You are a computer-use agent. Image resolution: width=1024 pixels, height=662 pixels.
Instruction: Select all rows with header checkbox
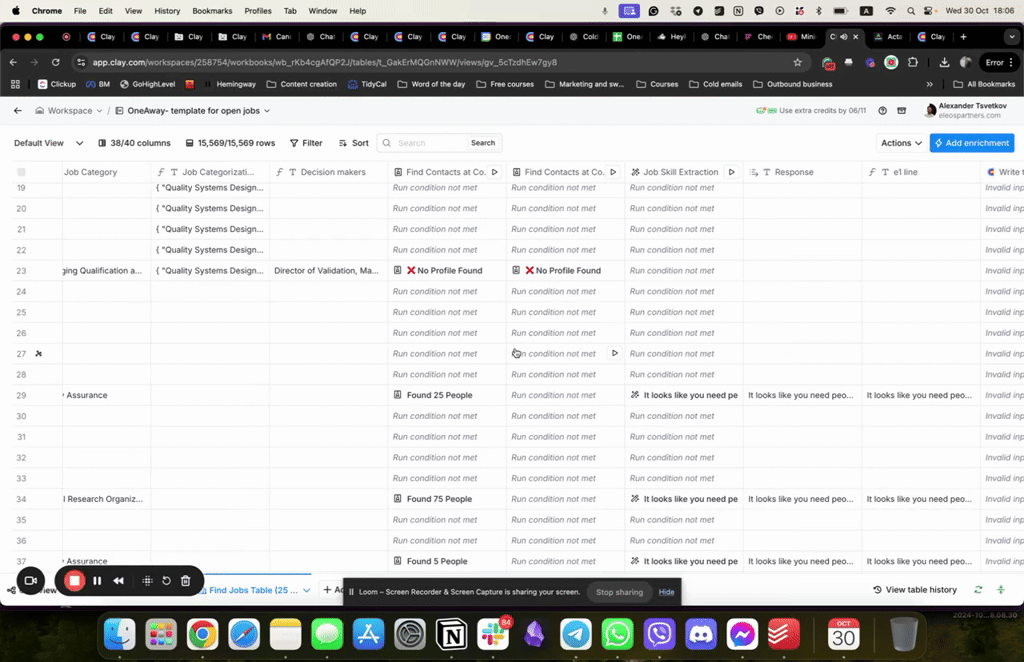pos(22,172)
